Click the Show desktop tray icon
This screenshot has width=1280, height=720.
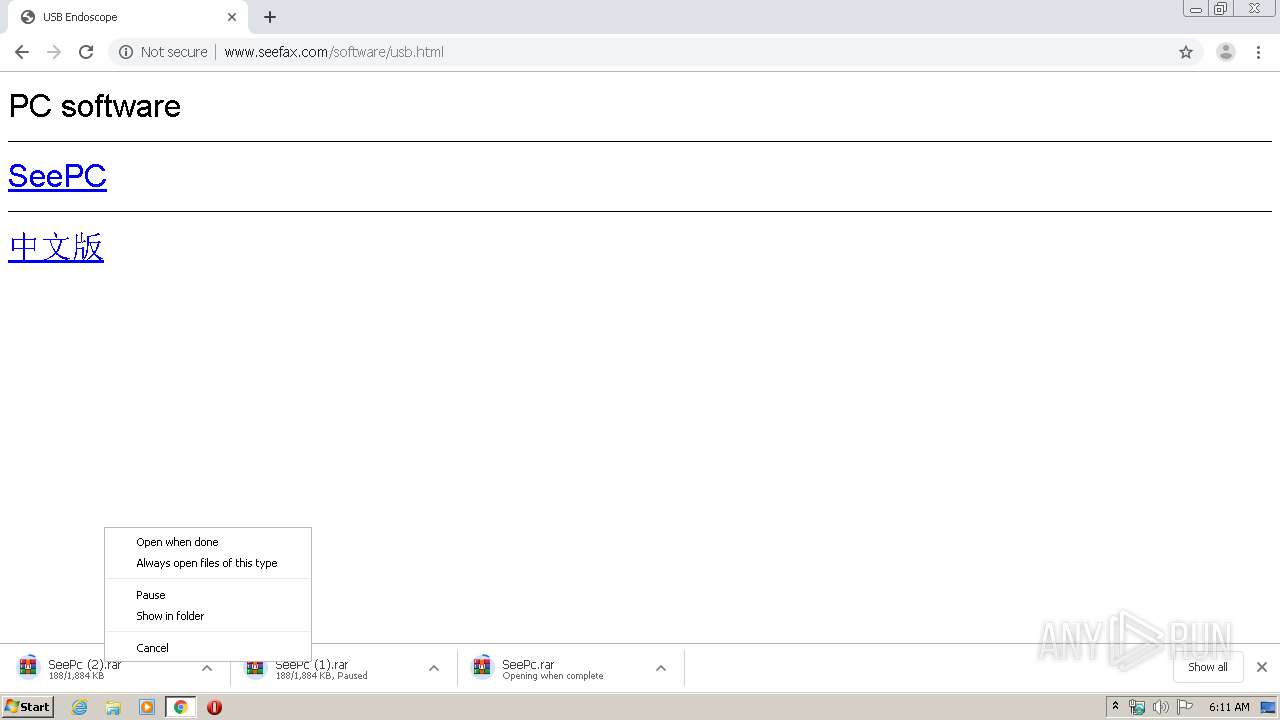(1268, 707)
